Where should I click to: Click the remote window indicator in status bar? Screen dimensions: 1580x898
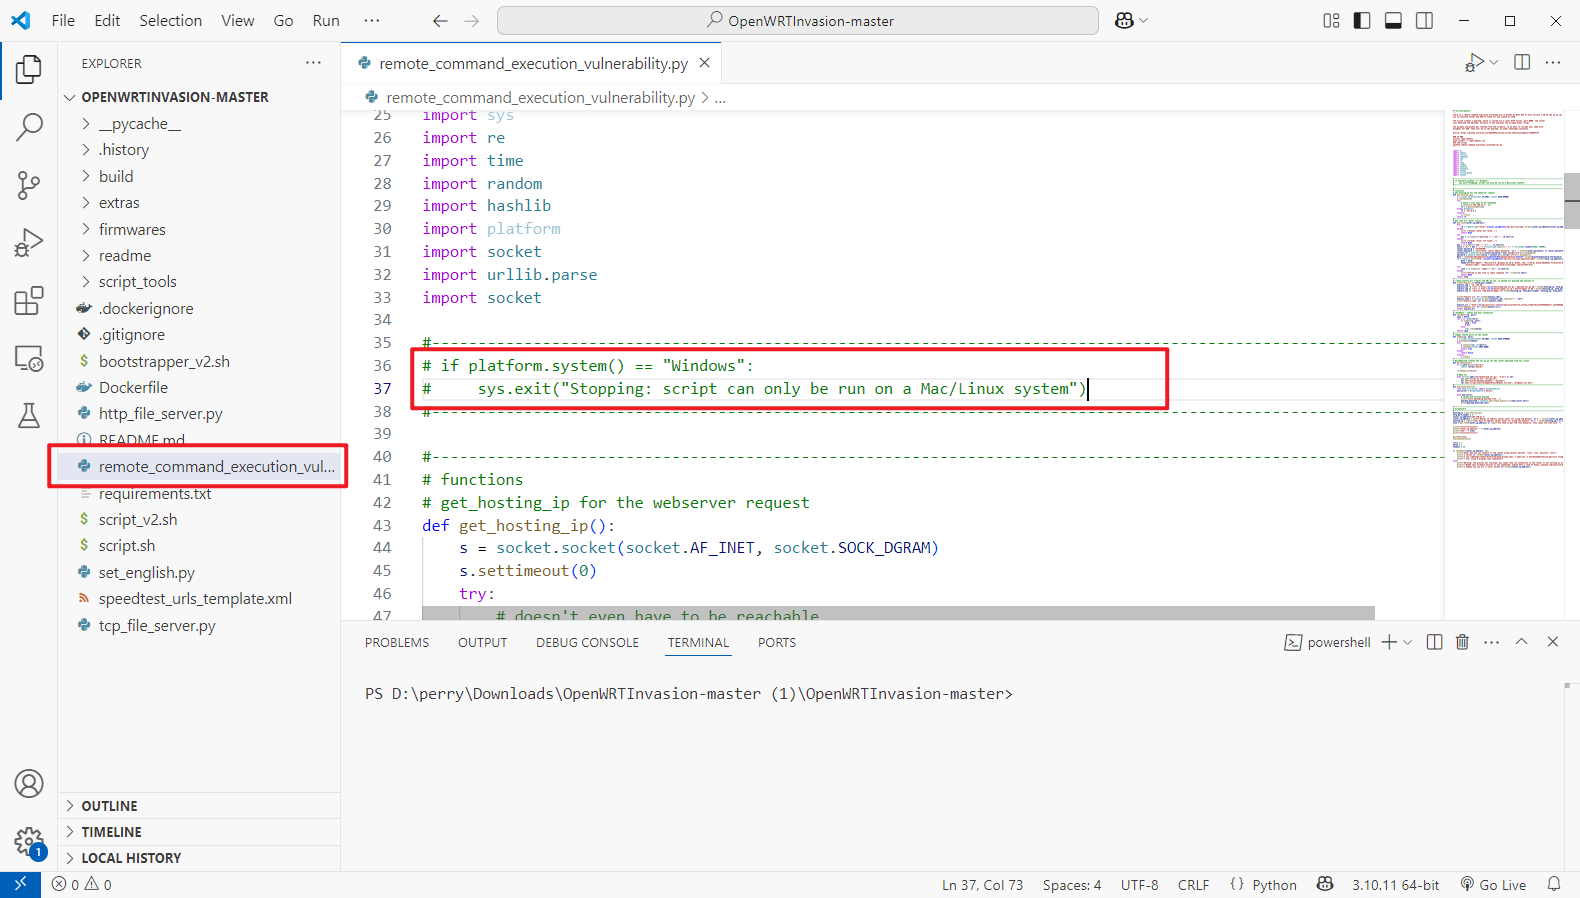point(20,884)
